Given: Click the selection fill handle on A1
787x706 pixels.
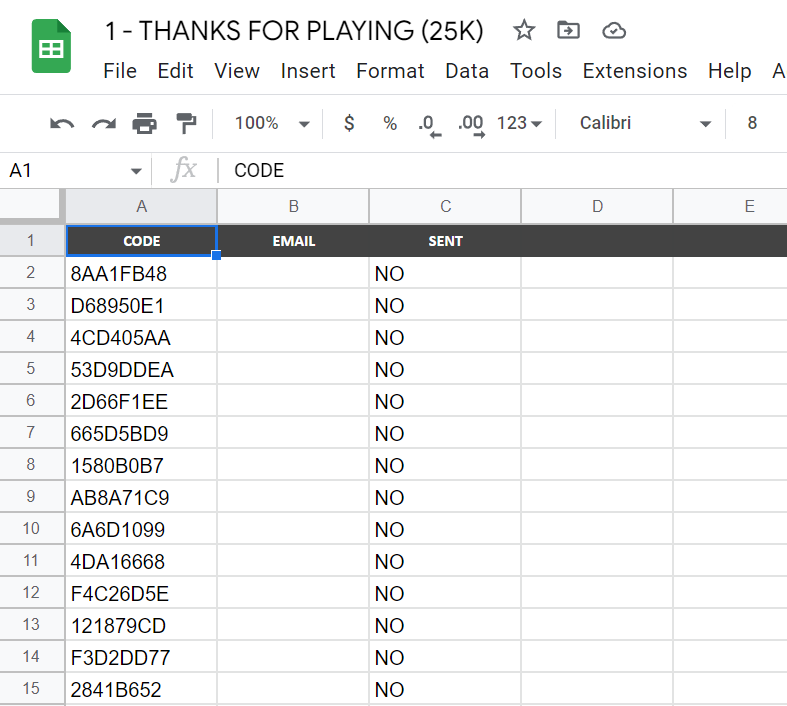Looking at the screenshot, I should tap(216, 255).
